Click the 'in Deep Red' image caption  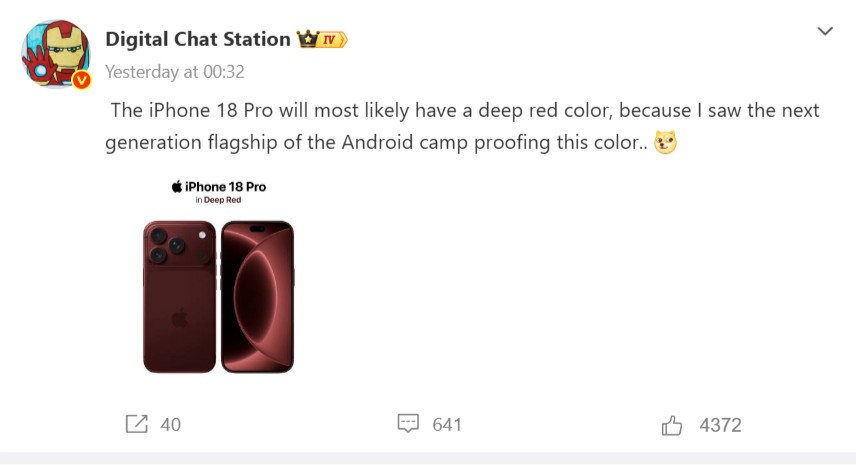218,200
